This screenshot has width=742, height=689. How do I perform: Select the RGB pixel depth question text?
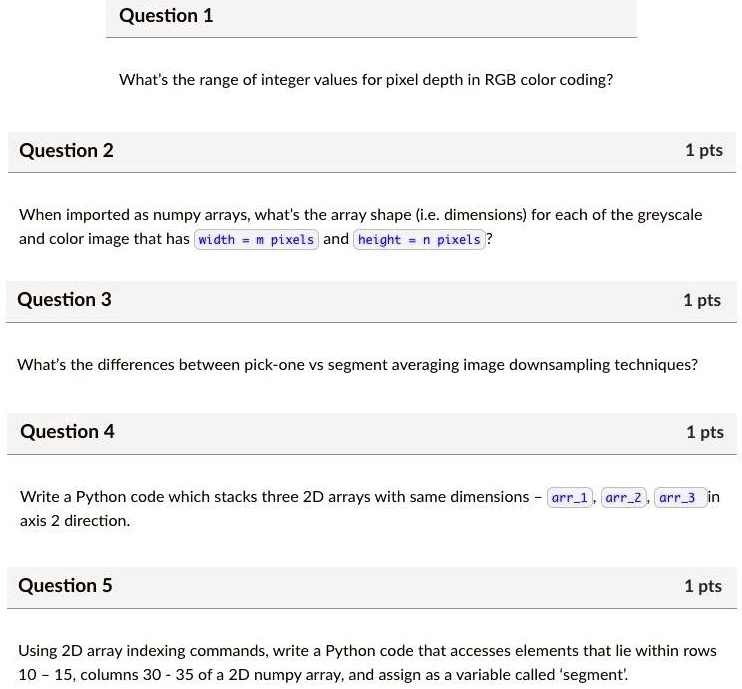click(366, 79)
